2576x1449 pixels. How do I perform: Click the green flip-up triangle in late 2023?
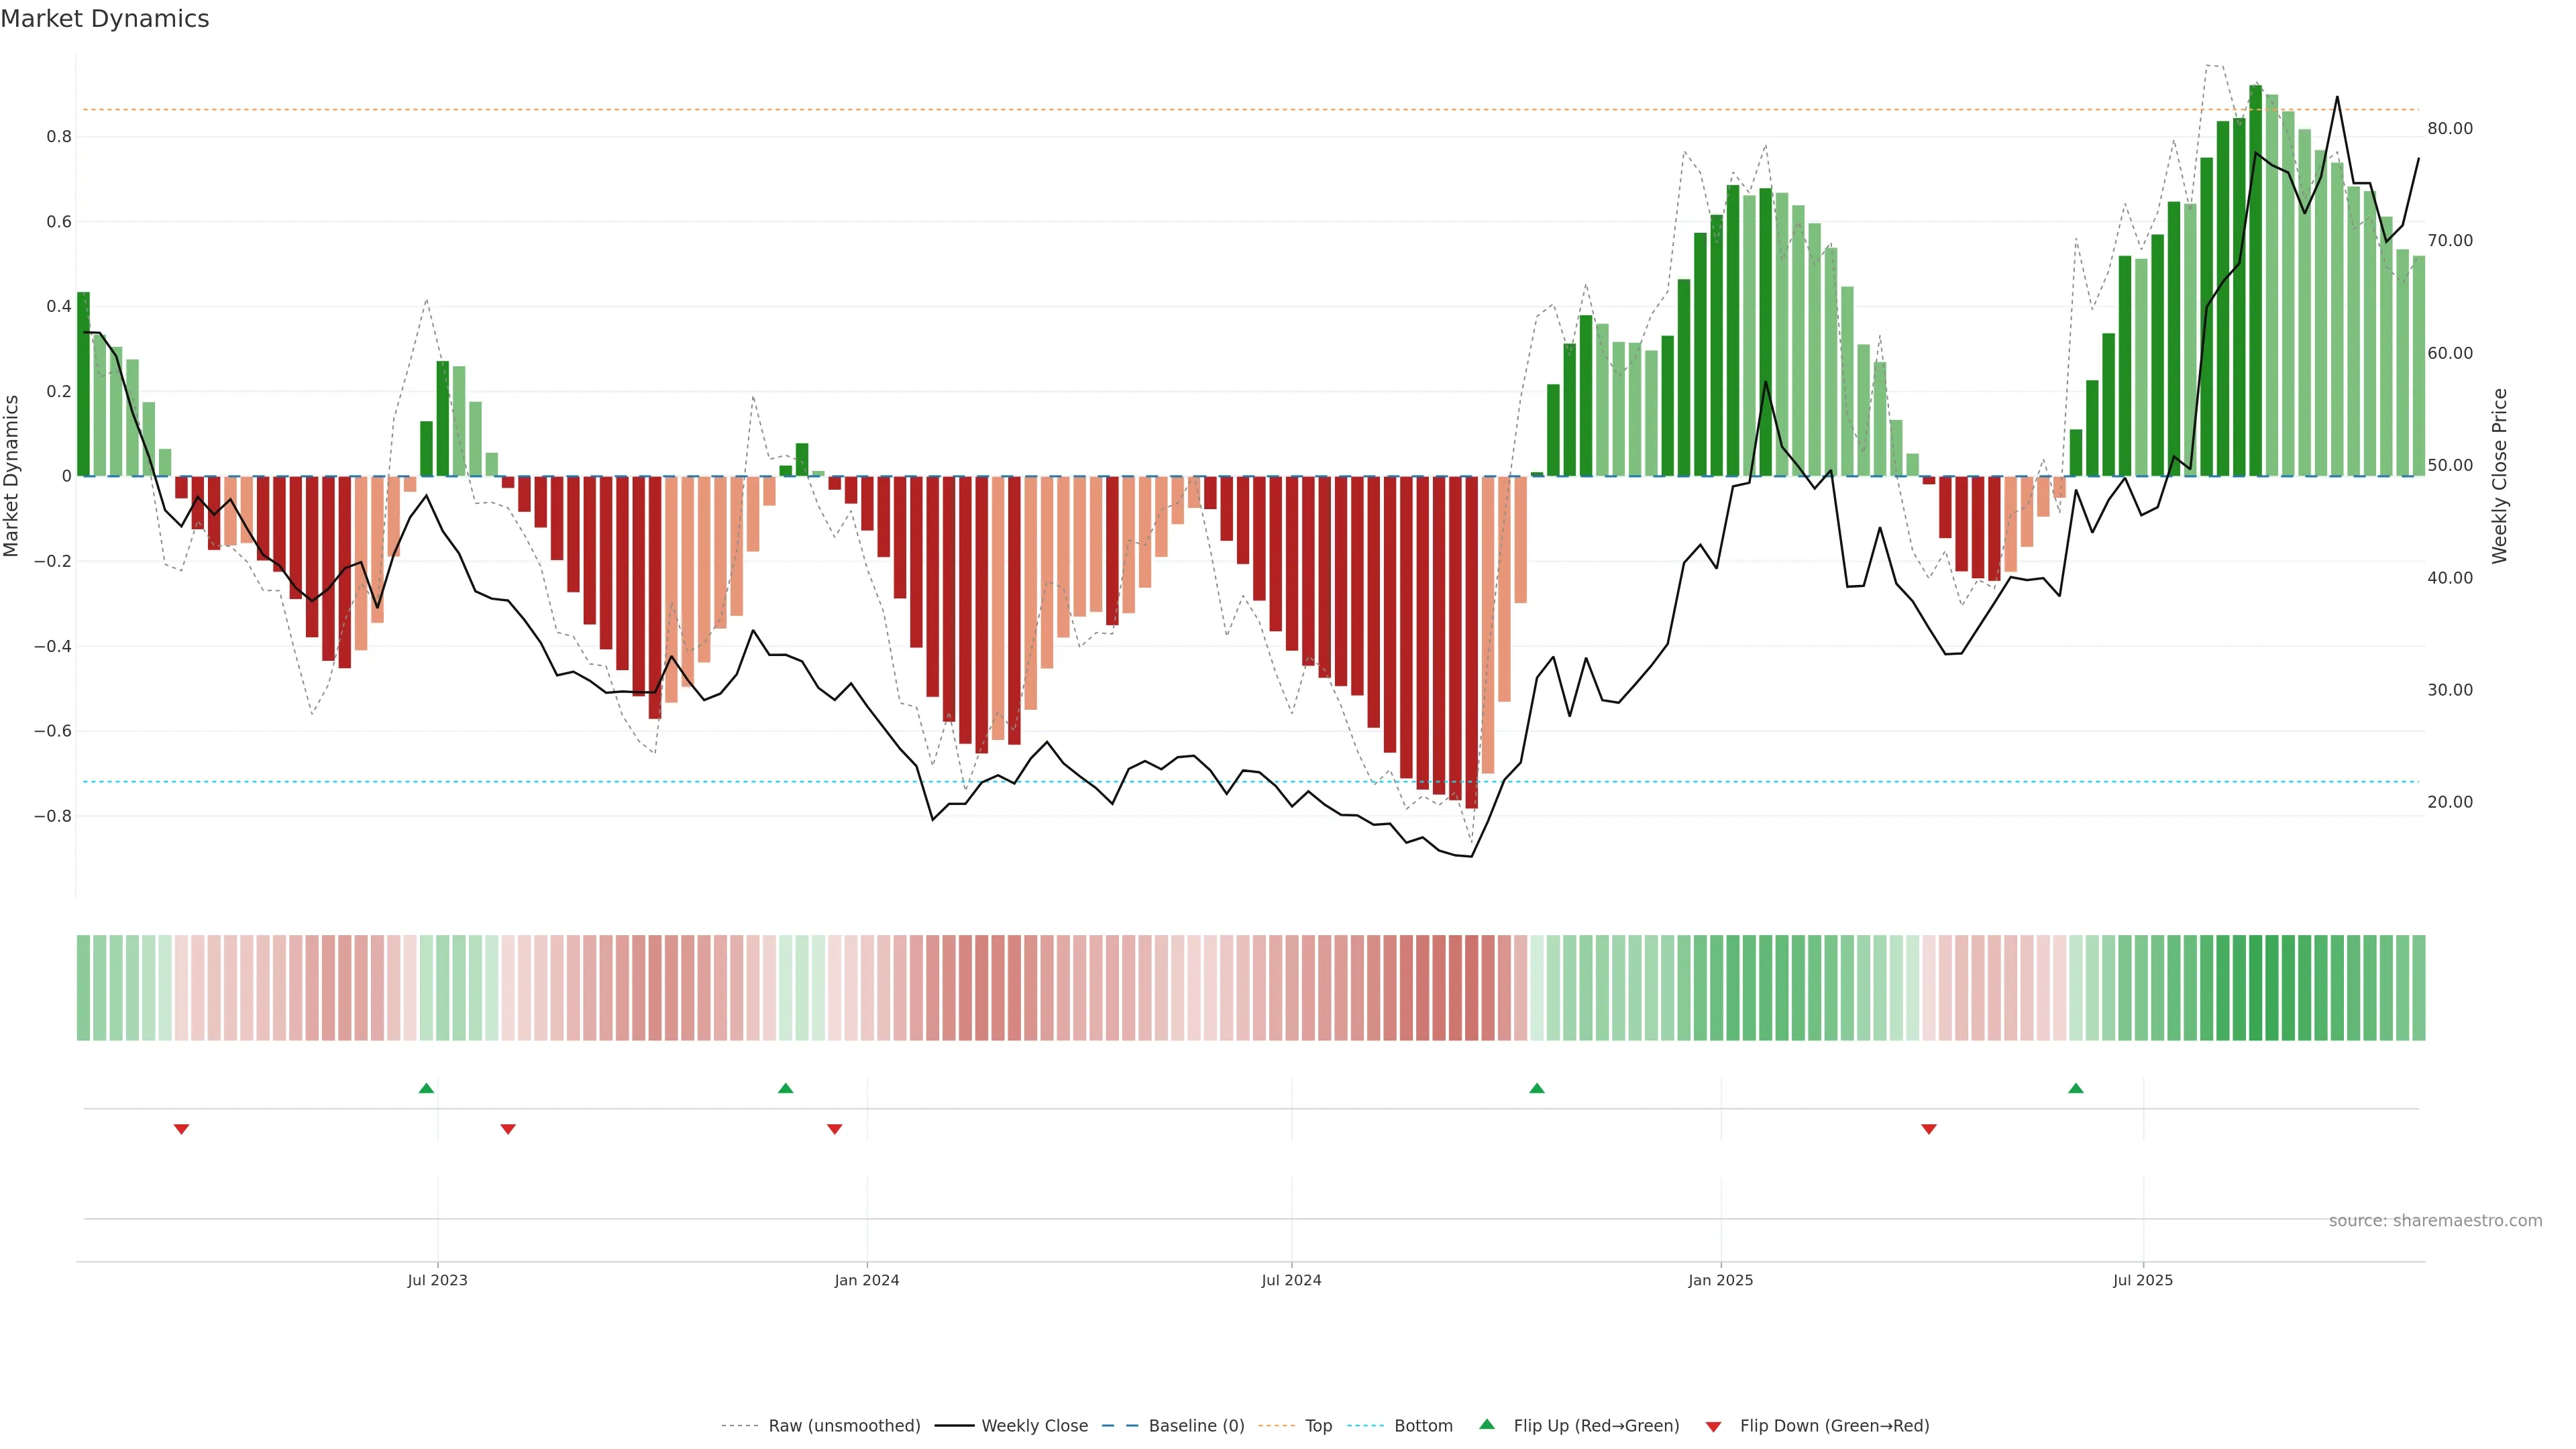[x=785, y=1088]
